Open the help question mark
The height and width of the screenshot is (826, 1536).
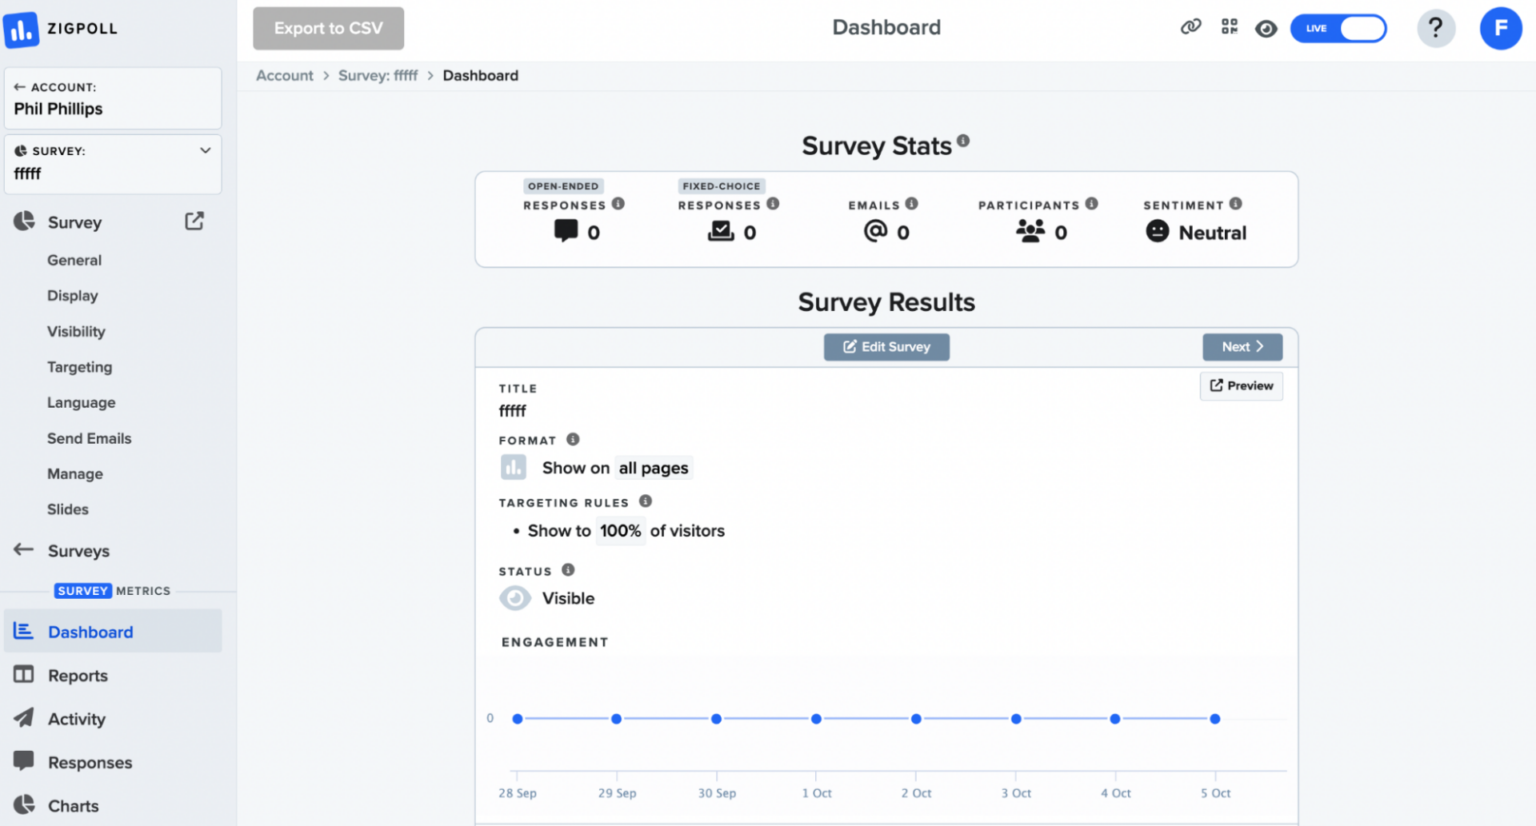[1436, 28]
